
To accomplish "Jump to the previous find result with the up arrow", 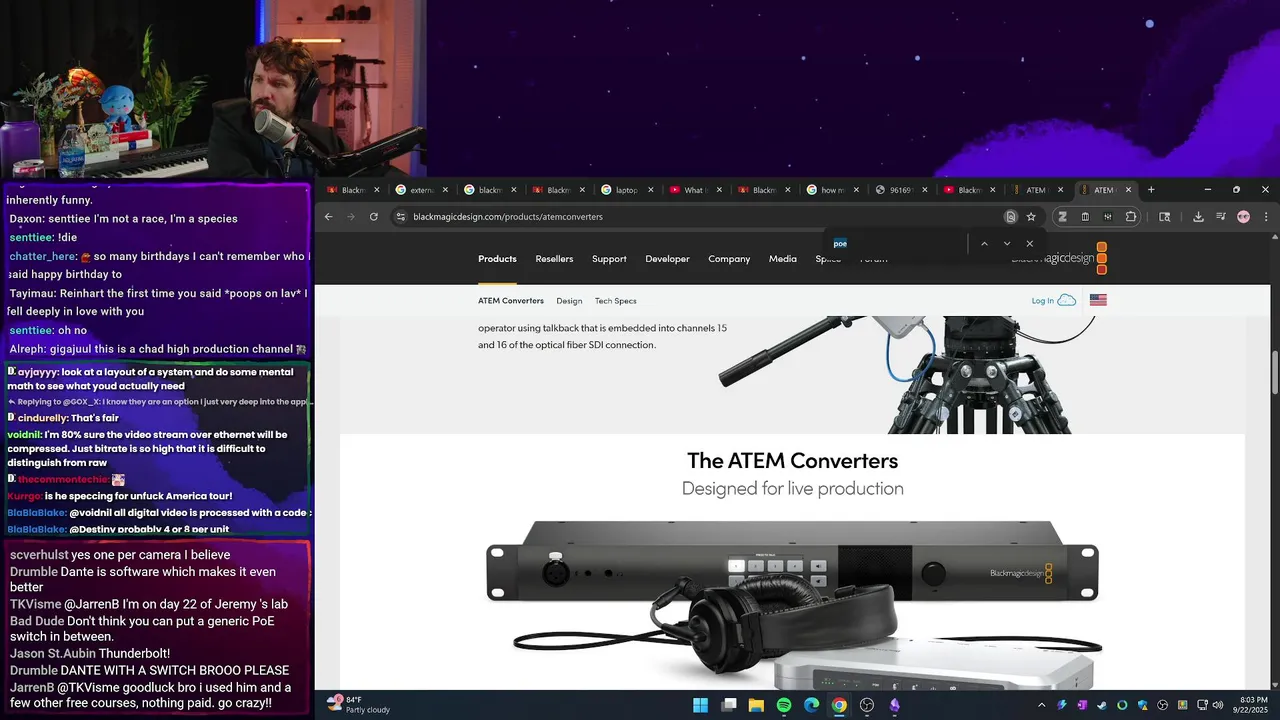I will pos(984,244).
